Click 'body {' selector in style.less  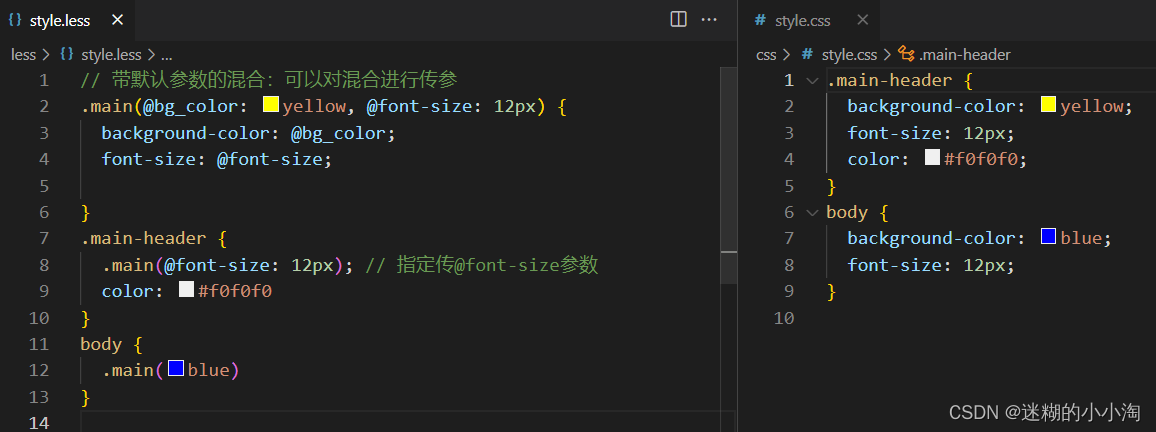(x=111, y=344)
